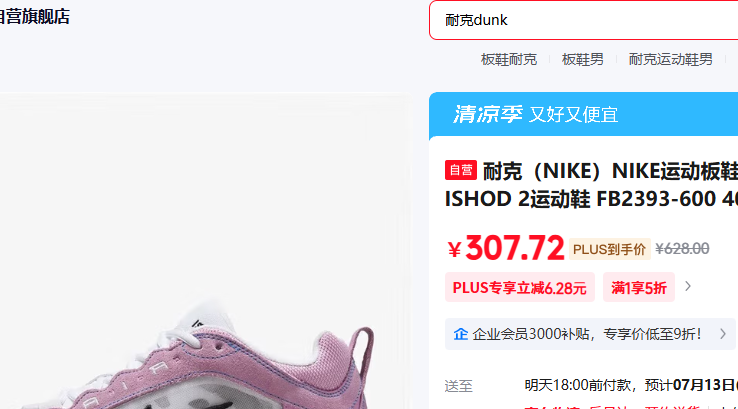738x409 pixels.
Task: Open the 板鞋男 suggested search link
Action: [583, 60]
